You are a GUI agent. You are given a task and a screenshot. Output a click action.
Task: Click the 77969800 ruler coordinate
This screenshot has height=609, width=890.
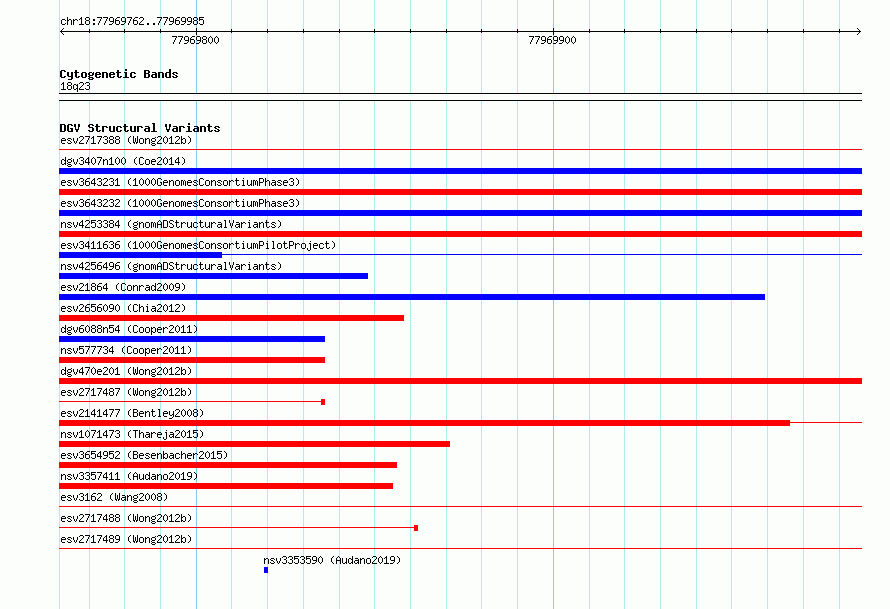pyautogui.click(x=195, y=40)
